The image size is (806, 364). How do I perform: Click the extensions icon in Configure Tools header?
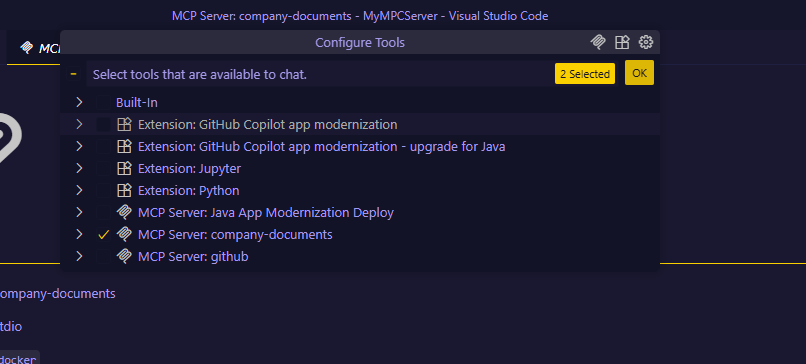tap(622, 42)
